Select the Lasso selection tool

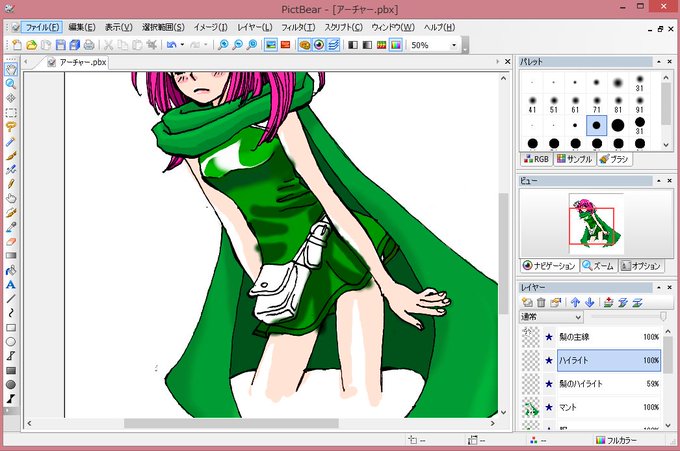[11, 127]
